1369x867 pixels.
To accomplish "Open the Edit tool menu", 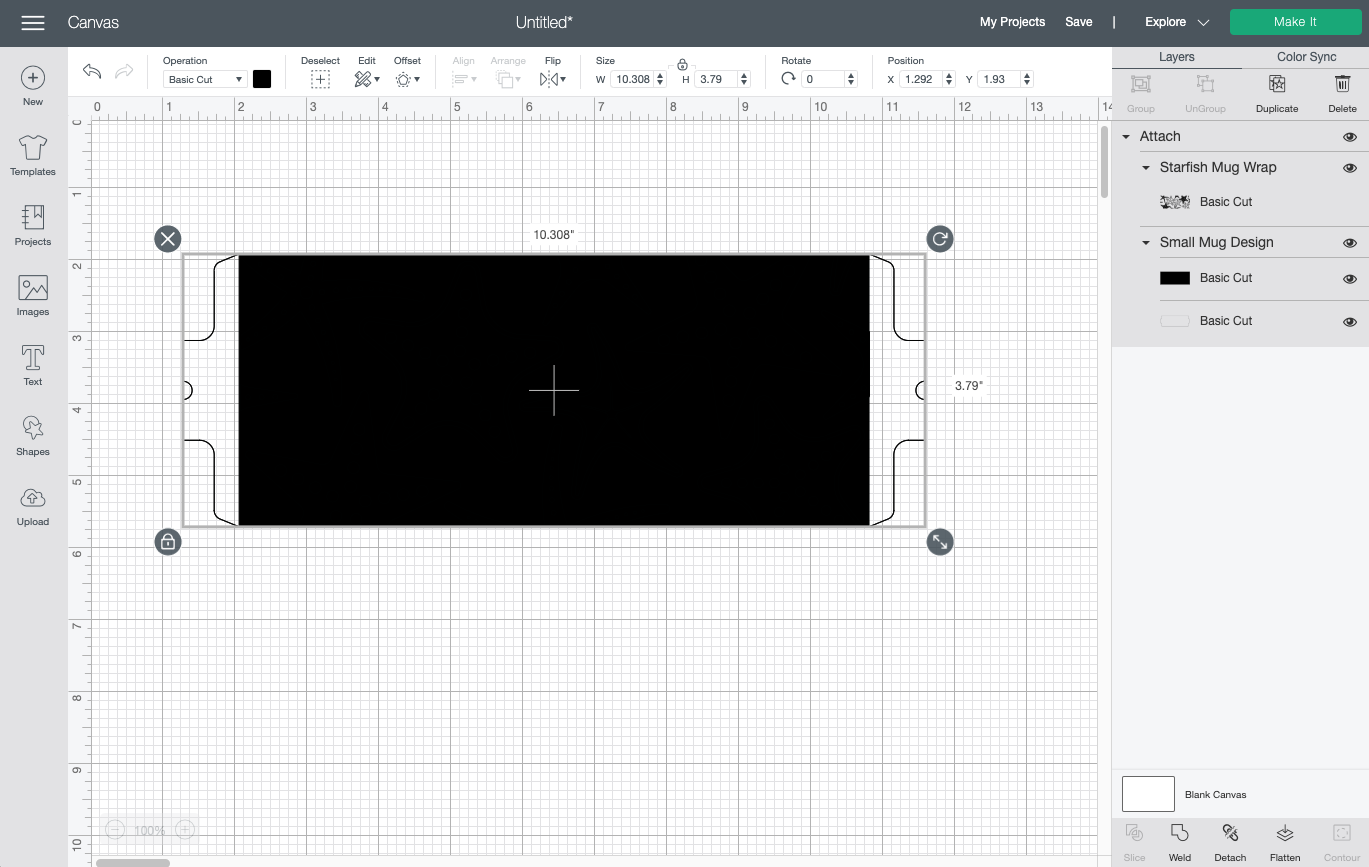I will (367, 79).
